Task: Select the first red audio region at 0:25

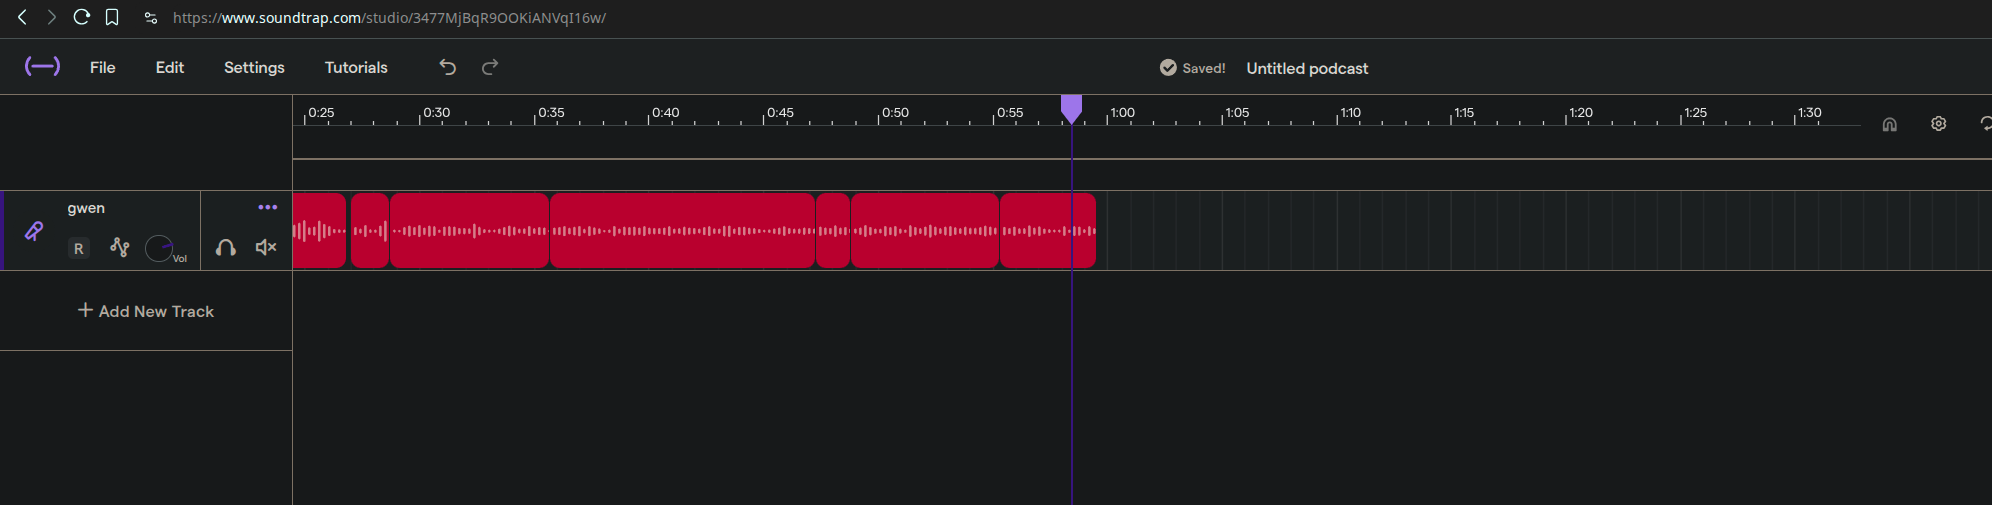Action: pyautogui.click(x=319, y=231)
